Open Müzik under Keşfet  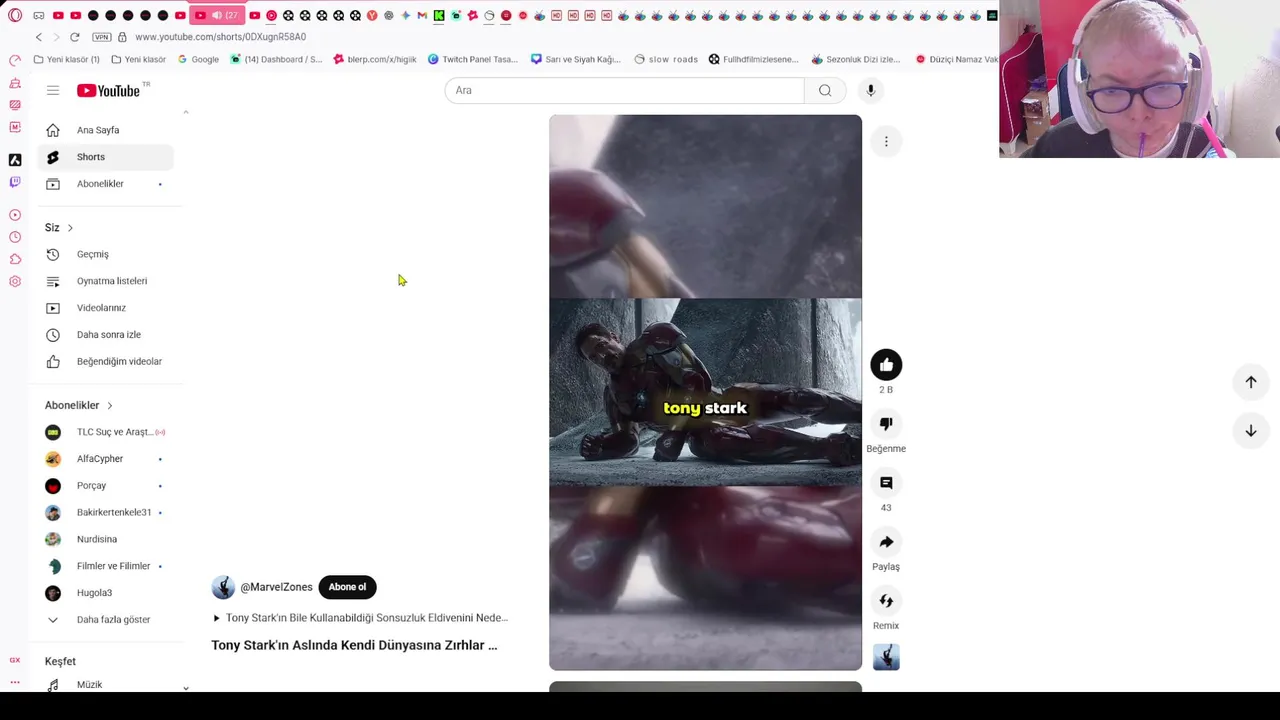click(105, 684)
